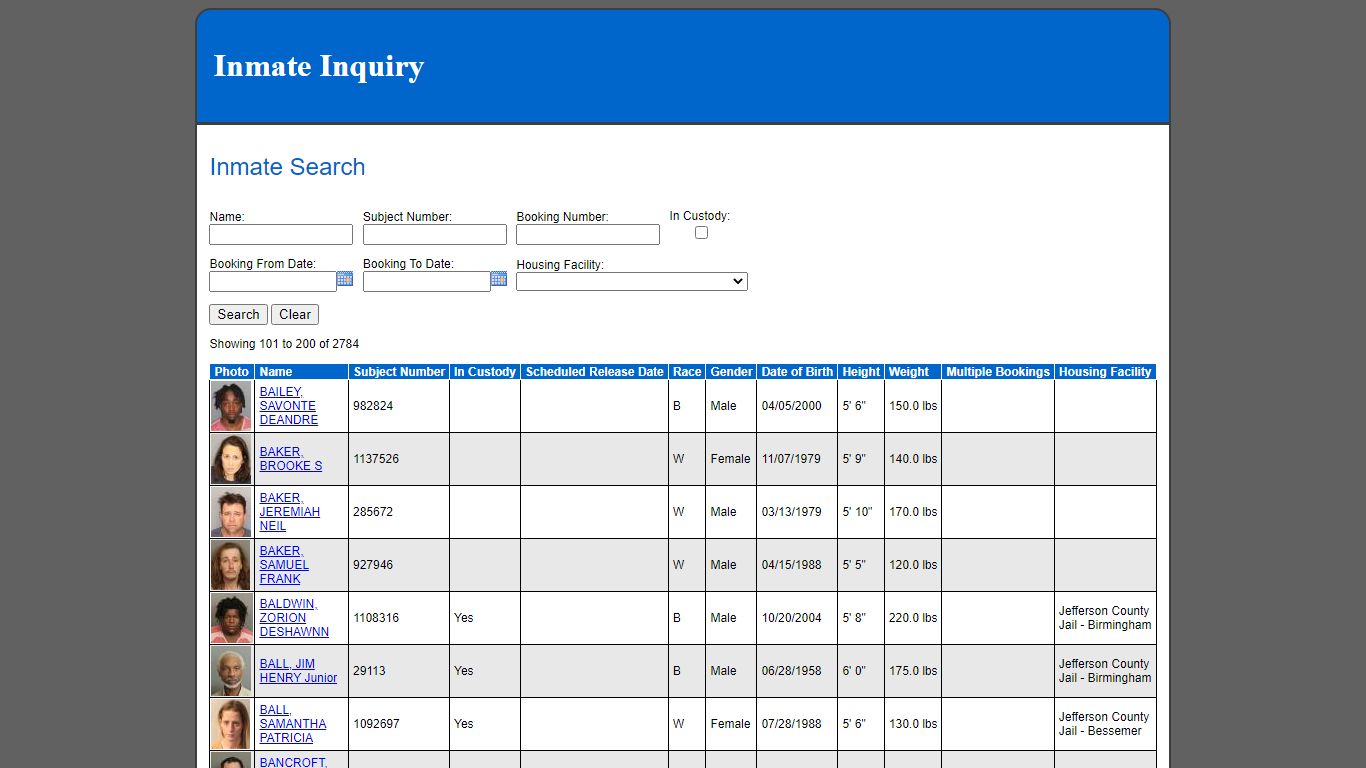Open inmate BAKER, BROOKE S record
Viewport: 1366px width, 768px height.
pos(291,459)
